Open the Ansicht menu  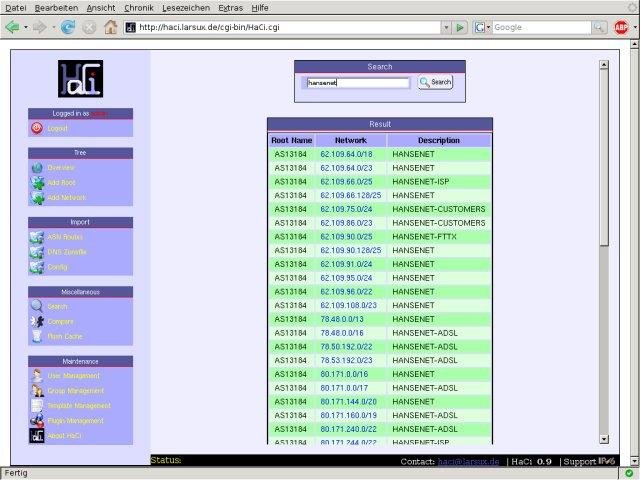click(x=101, y=8)
